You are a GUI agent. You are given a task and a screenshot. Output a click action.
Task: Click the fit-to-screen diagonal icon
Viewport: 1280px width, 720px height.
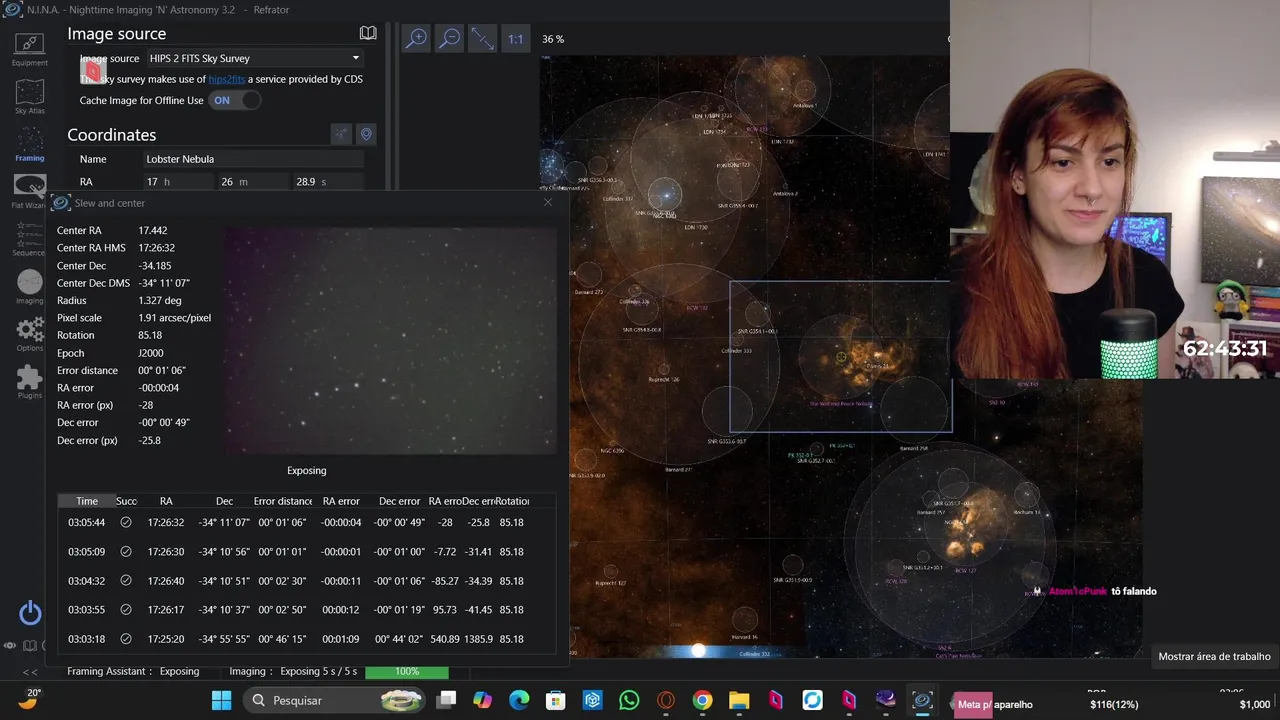[482, 38]
